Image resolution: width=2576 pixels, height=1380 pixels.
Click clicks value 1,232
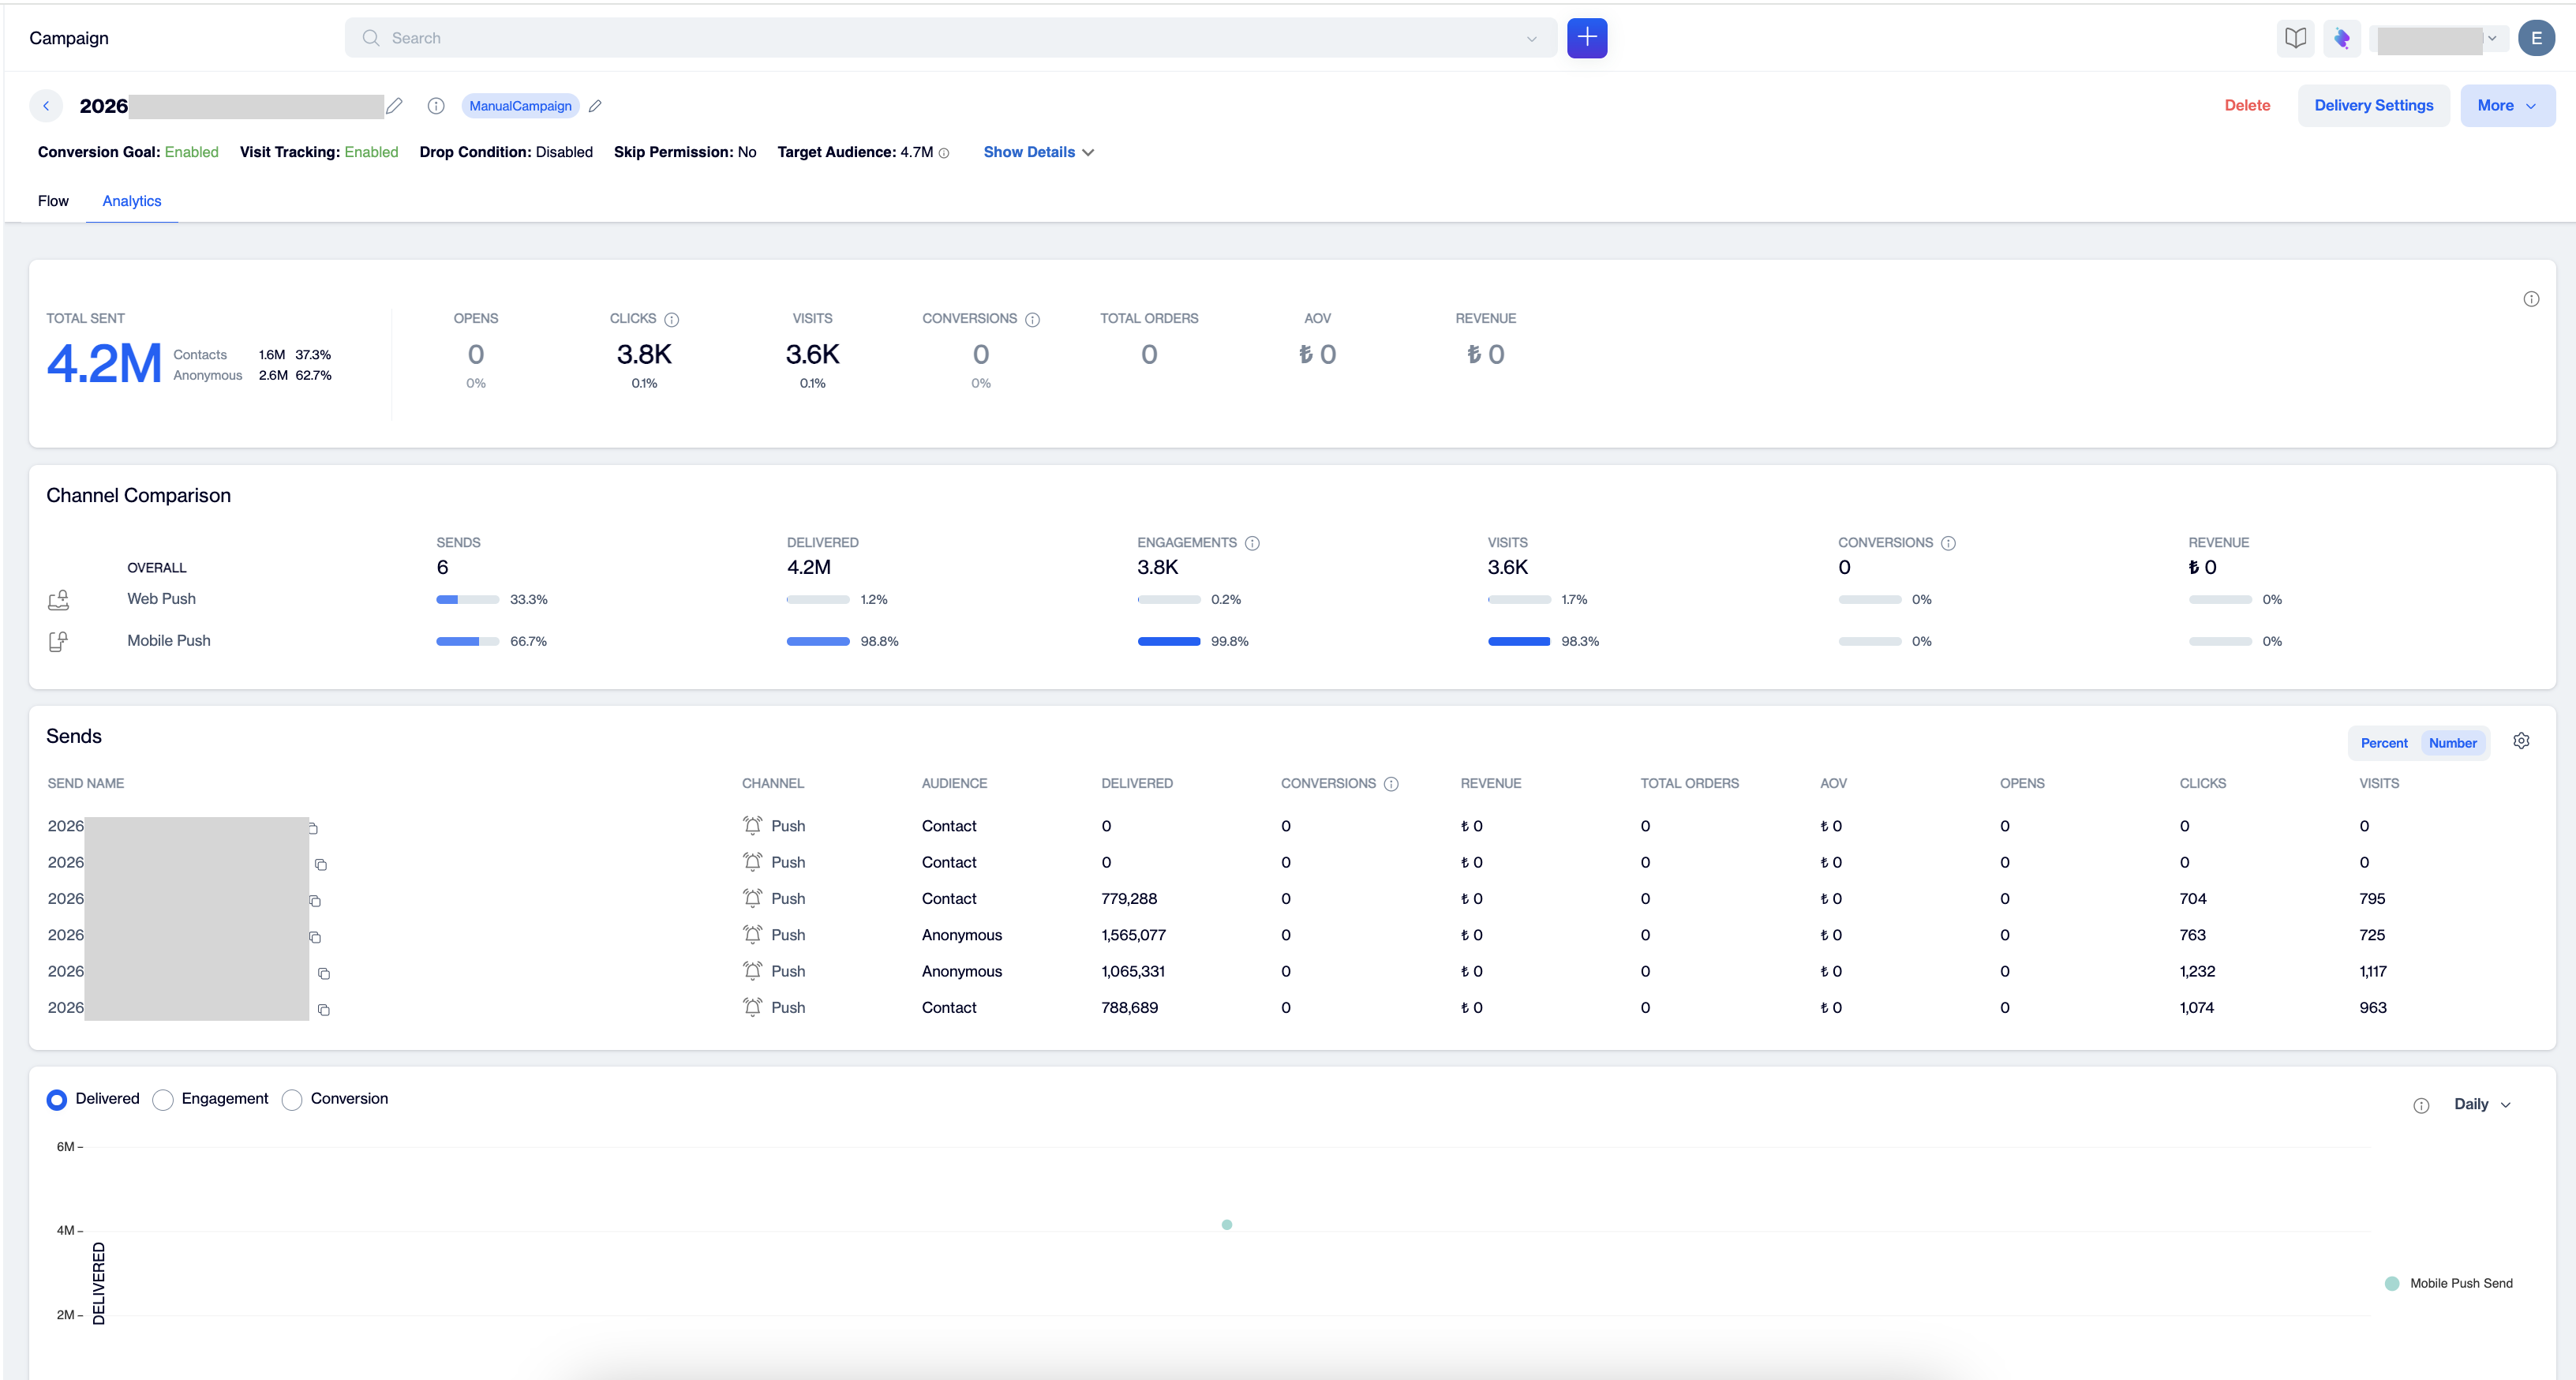pos(2197,972)
